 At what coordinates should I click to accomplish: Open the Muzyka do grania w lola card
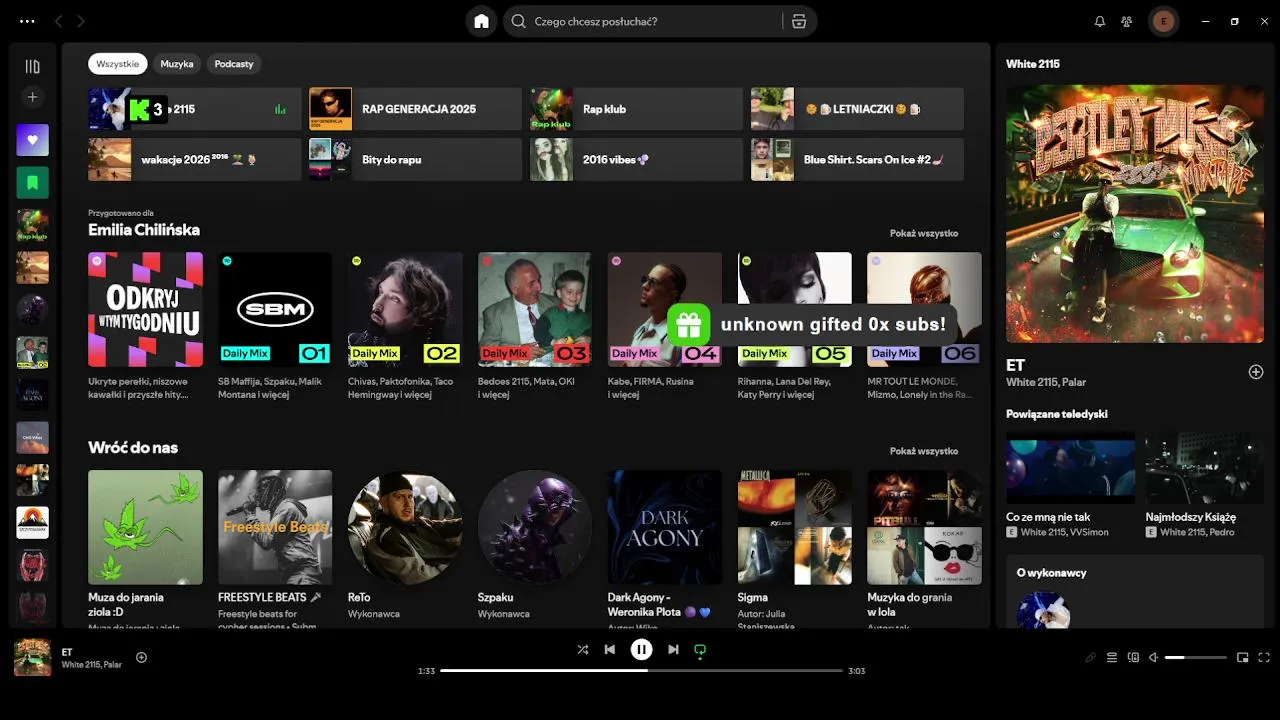[924, 548]
